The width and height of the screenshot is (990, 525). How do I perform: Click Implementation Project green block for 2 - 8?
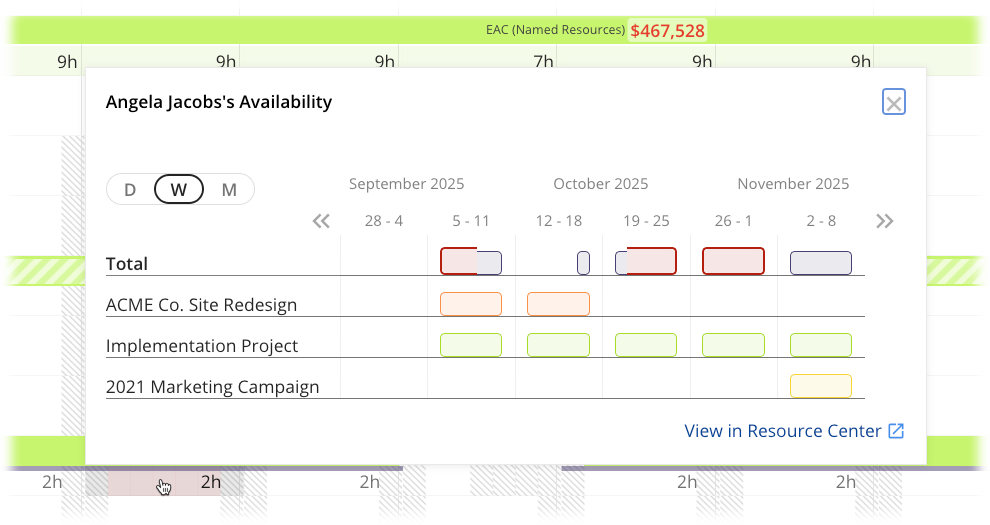[x=821, y=345]
